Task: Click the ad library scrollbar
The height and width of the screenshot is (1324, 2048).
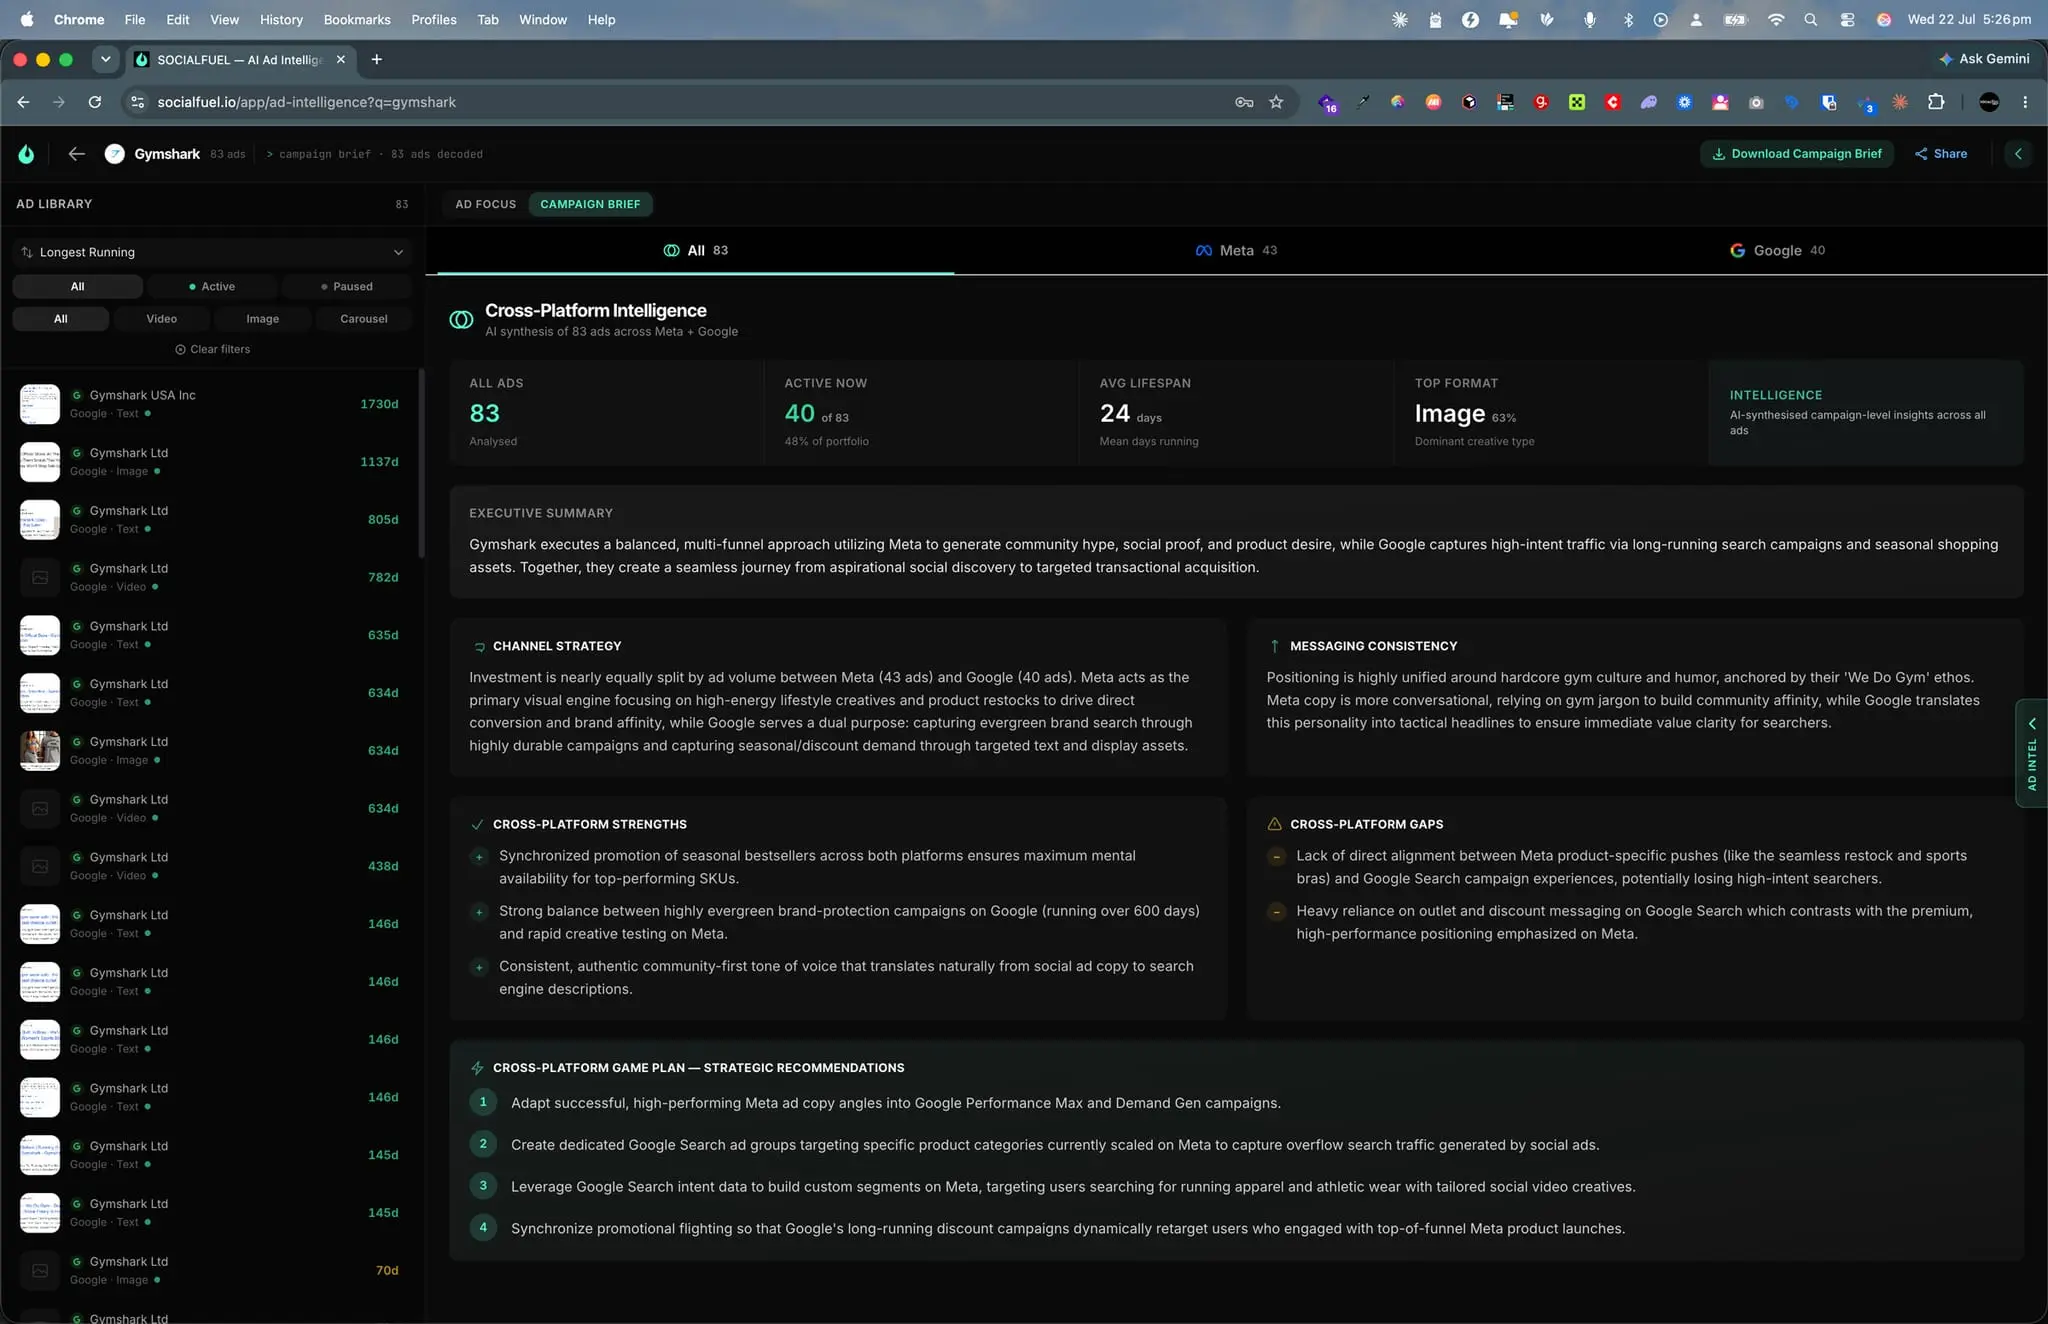Action: 421,464
